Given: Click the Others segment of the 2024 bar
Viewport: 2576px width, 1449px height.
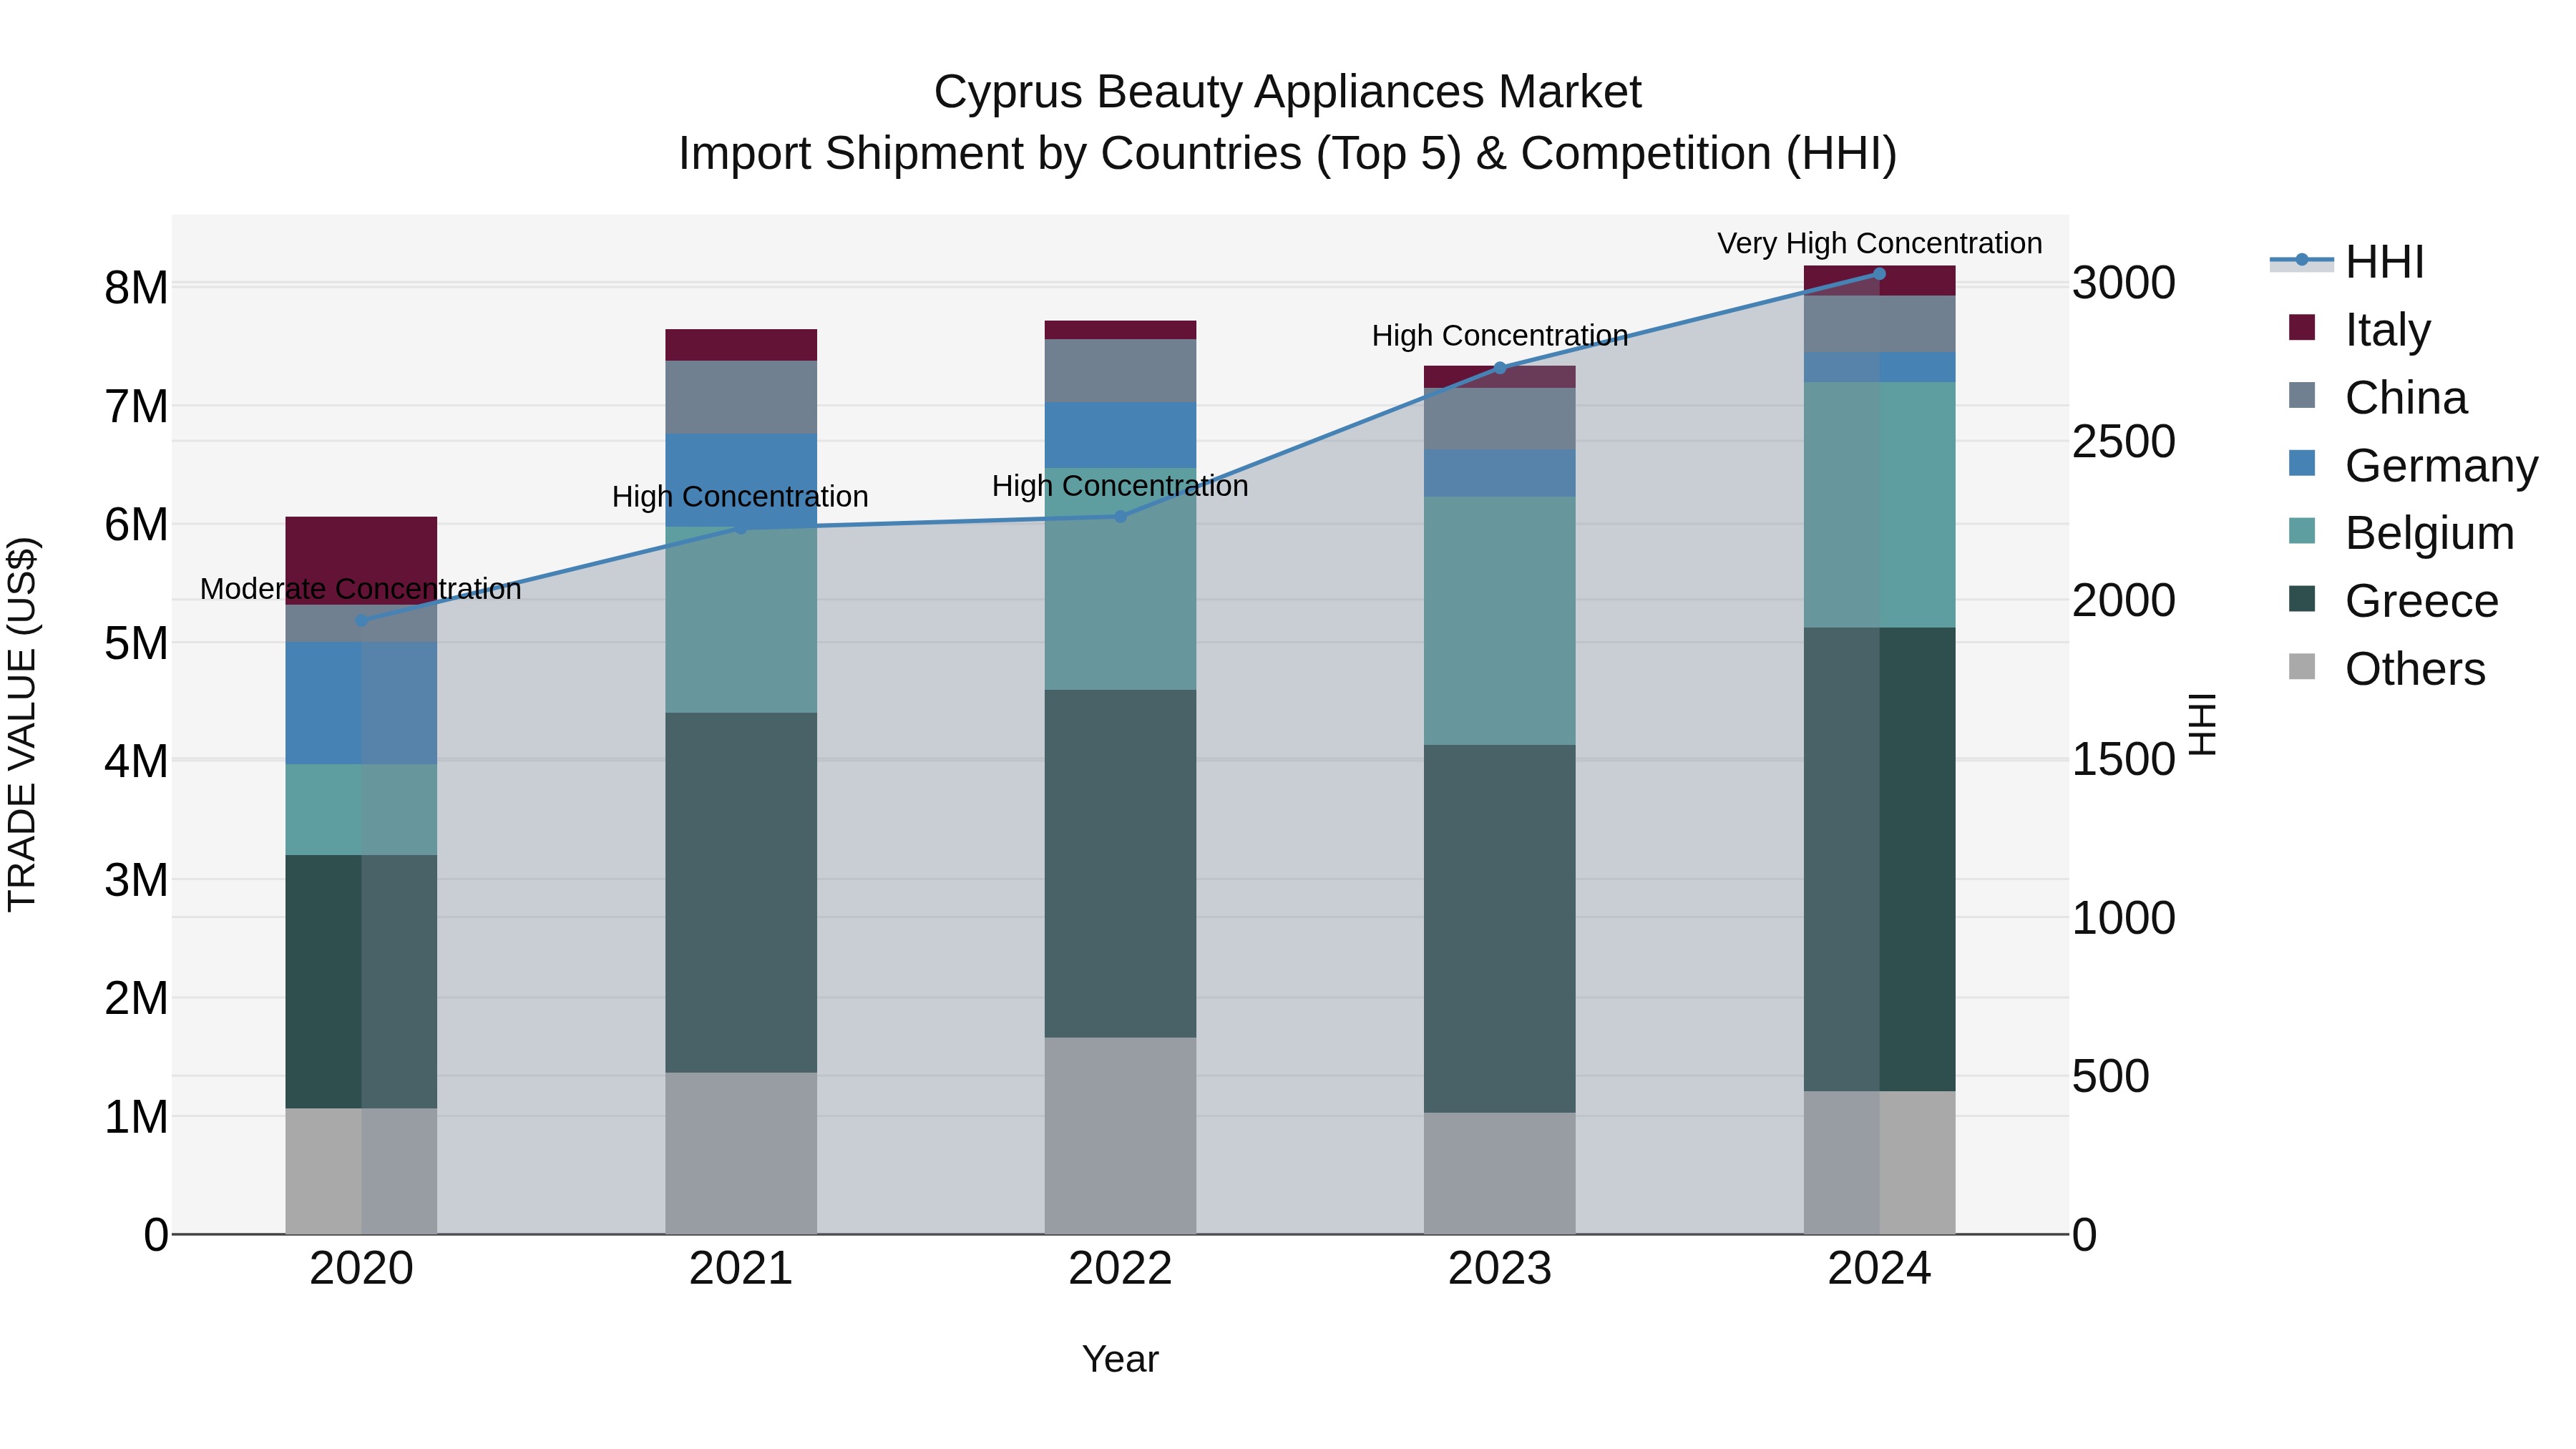Looking at the screenshot, I should coord(1879,1162).
